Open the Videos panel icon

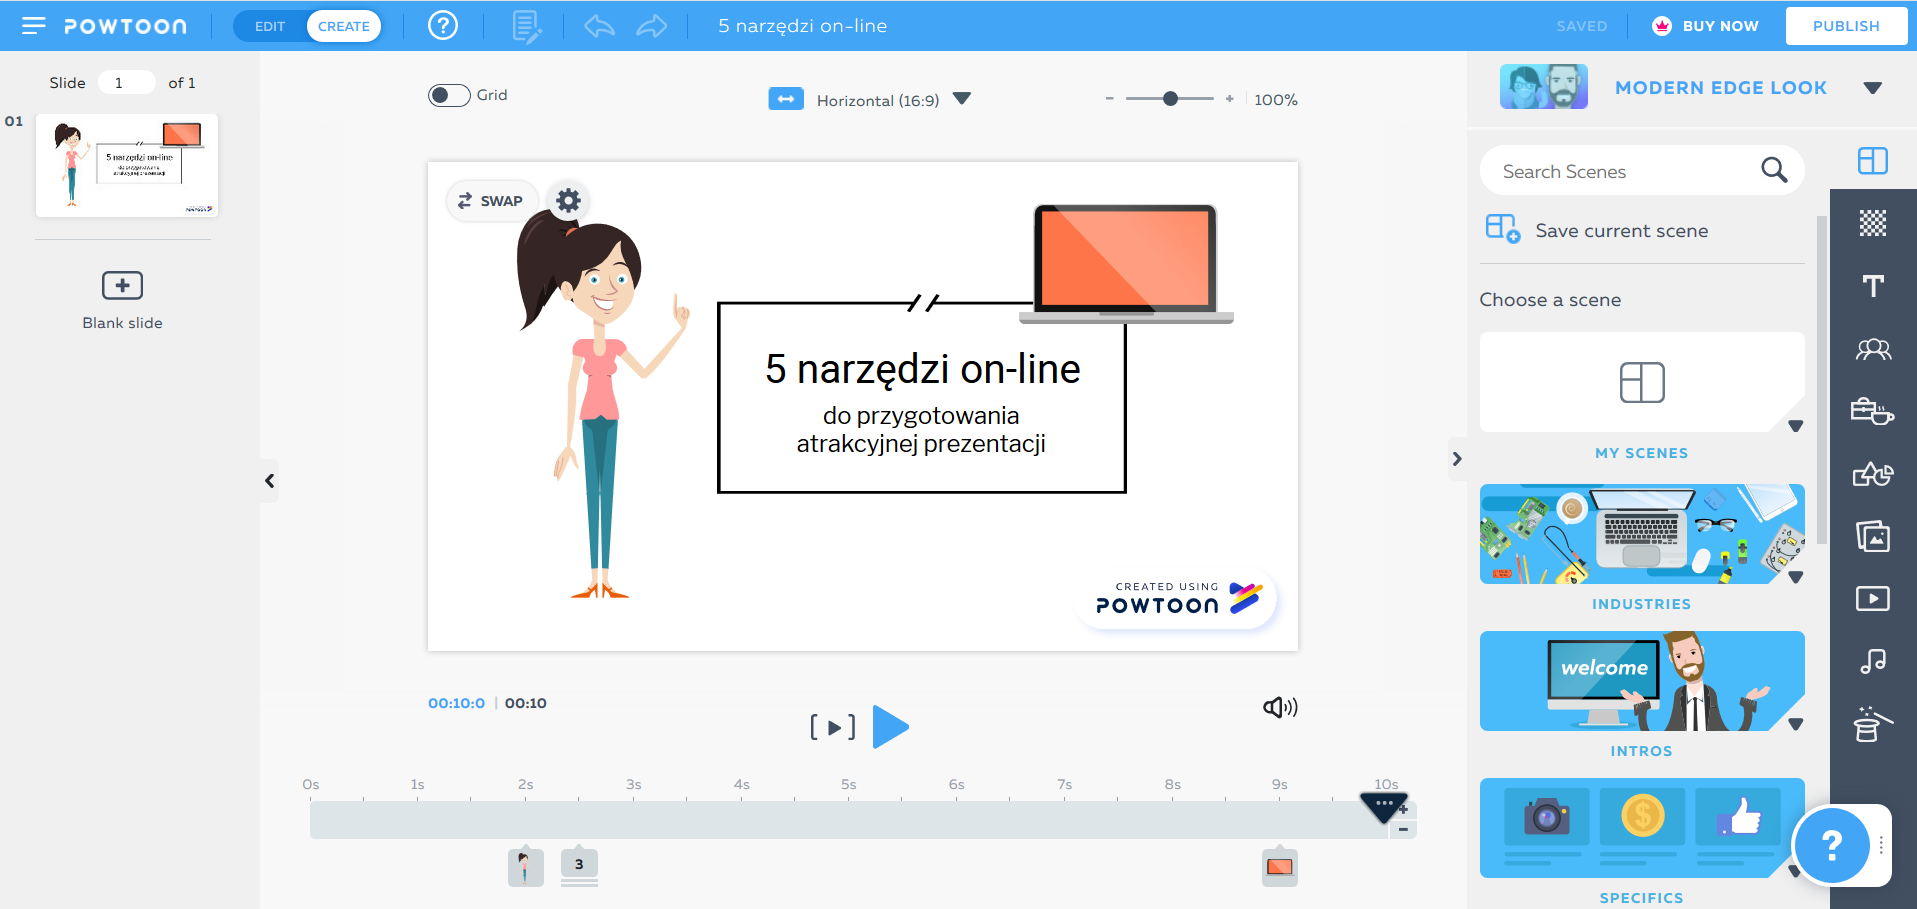pos(1873,598)
